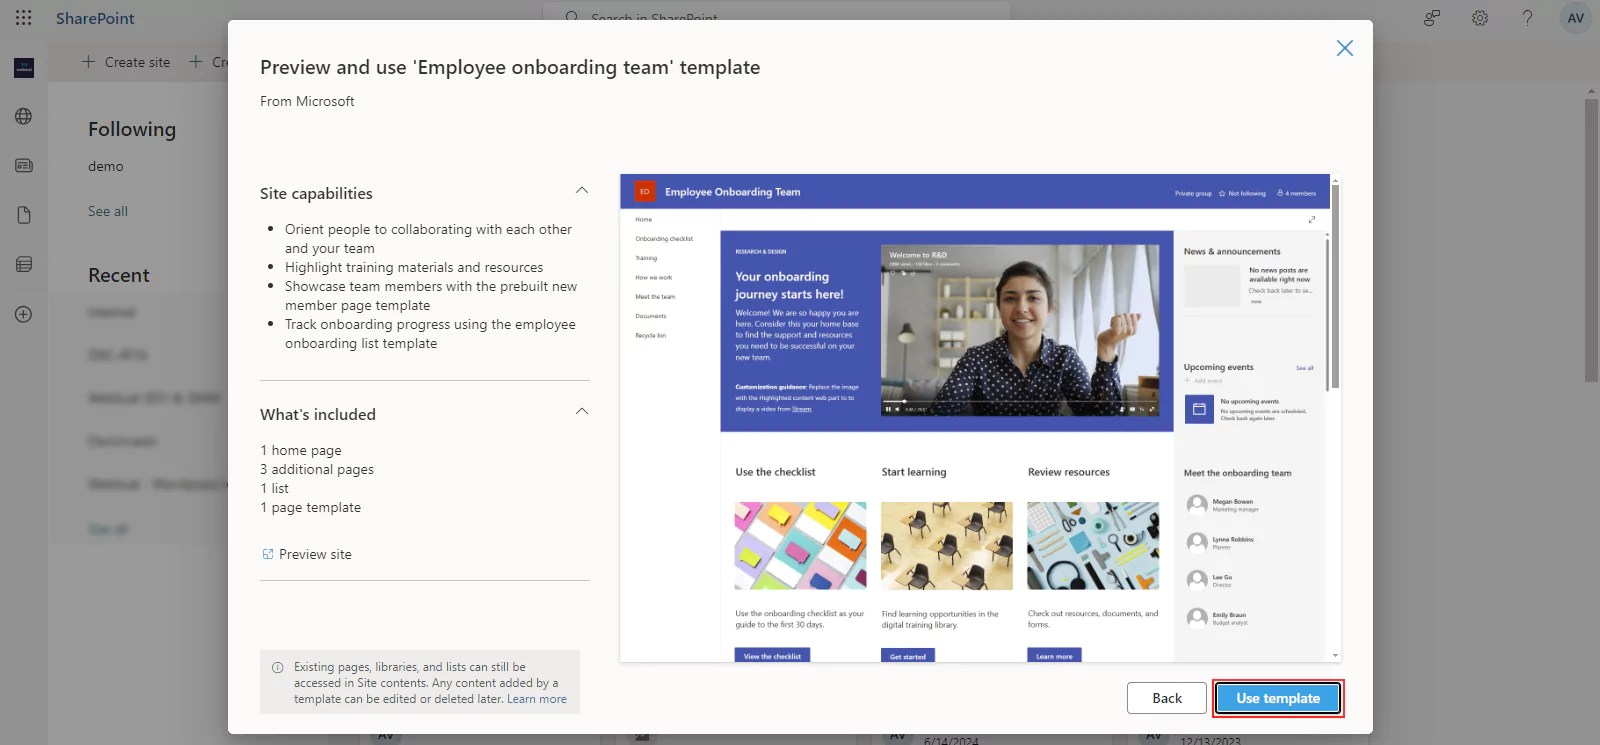Collapse the Site capabilities section
1600x745 pixels.
click(x=582, y=191)
